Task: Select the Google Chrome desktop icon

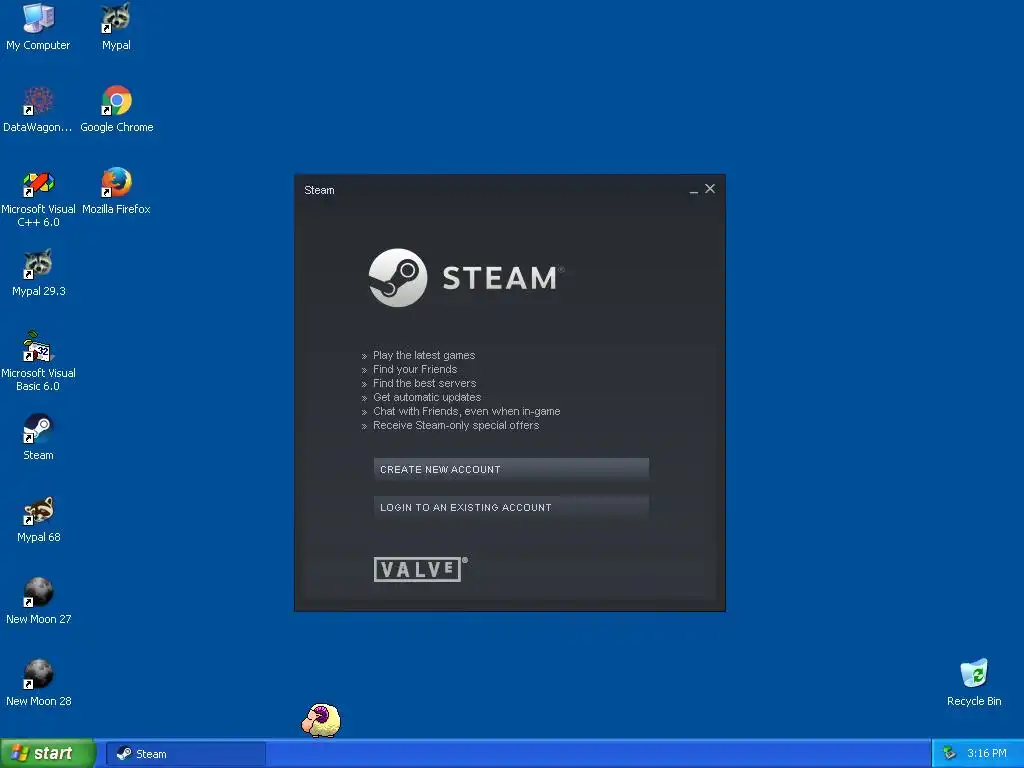Action: click(117, 109)
